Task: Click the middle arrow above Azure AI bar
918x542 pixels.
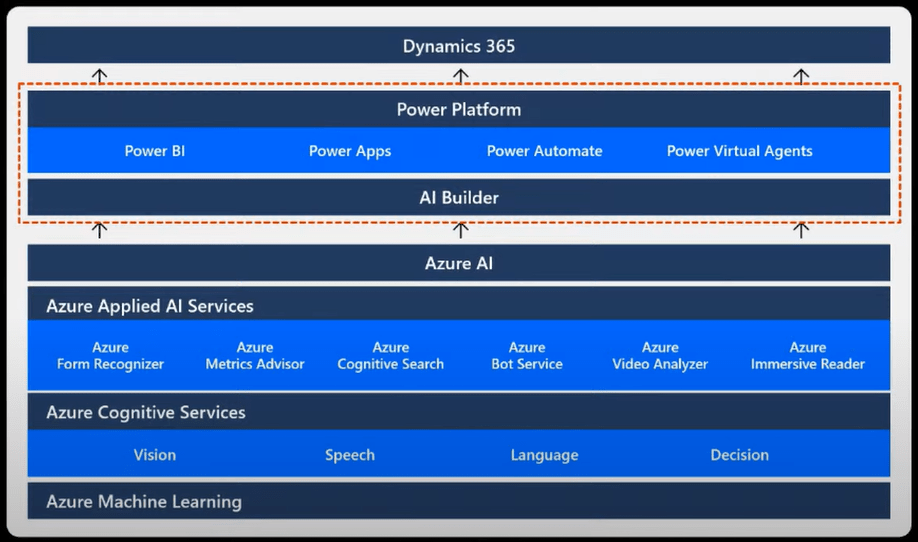Action: pyautogui.click(x=460, y=230)
